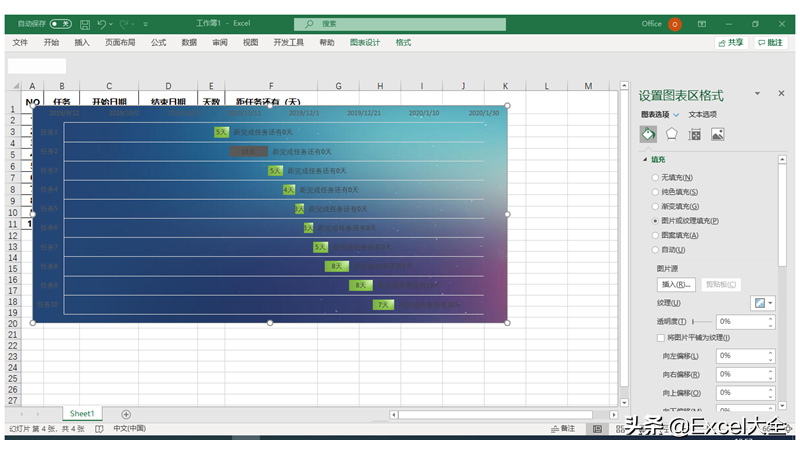Screen dimensions: 800x450
Task: Click the 备注 notes button in status bar
Action: tap(563, 429)
